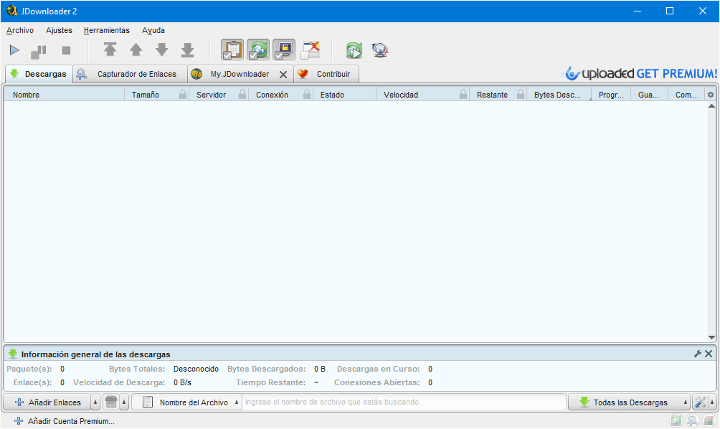The image size is (720, 429).
Task: Close the My.JDownloader tab
Action: coord(283,74)
